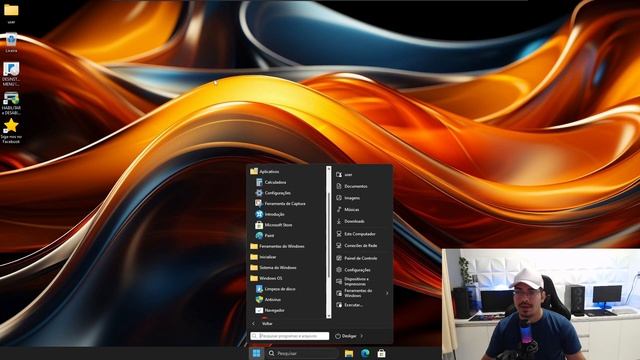This screenshot has height=360, width=640.
Task: Select the DESINST... MENU desktop shortcut
Action: pyautogui.click(x=11, y=74)
